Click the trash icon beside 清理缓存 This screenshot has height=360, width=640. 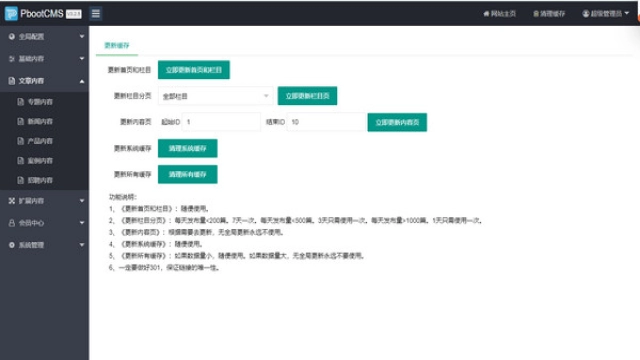click(536, 14)
